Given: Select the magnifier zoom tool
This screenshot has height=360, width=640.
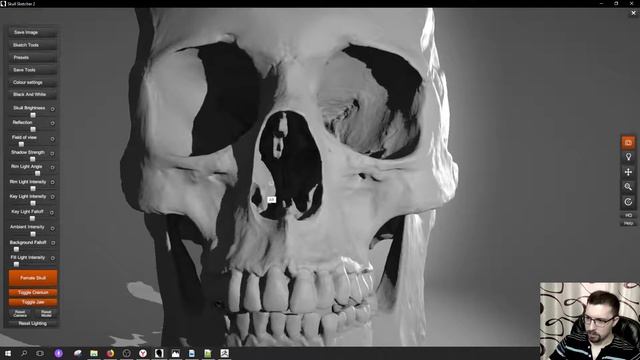Looking at the screenshot, I should [628, 187].
